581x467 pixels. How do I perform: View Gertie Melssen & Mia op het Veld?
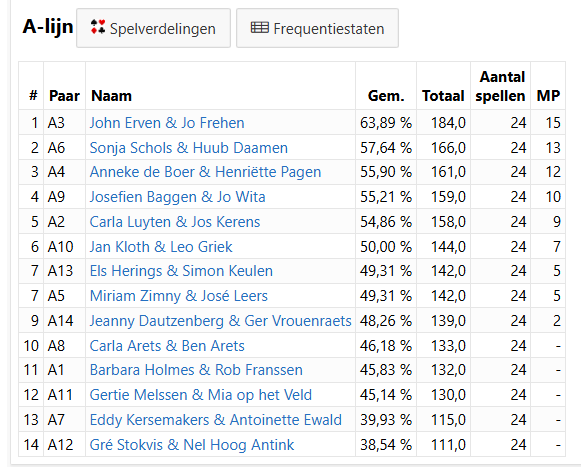[x=201, y=395]
